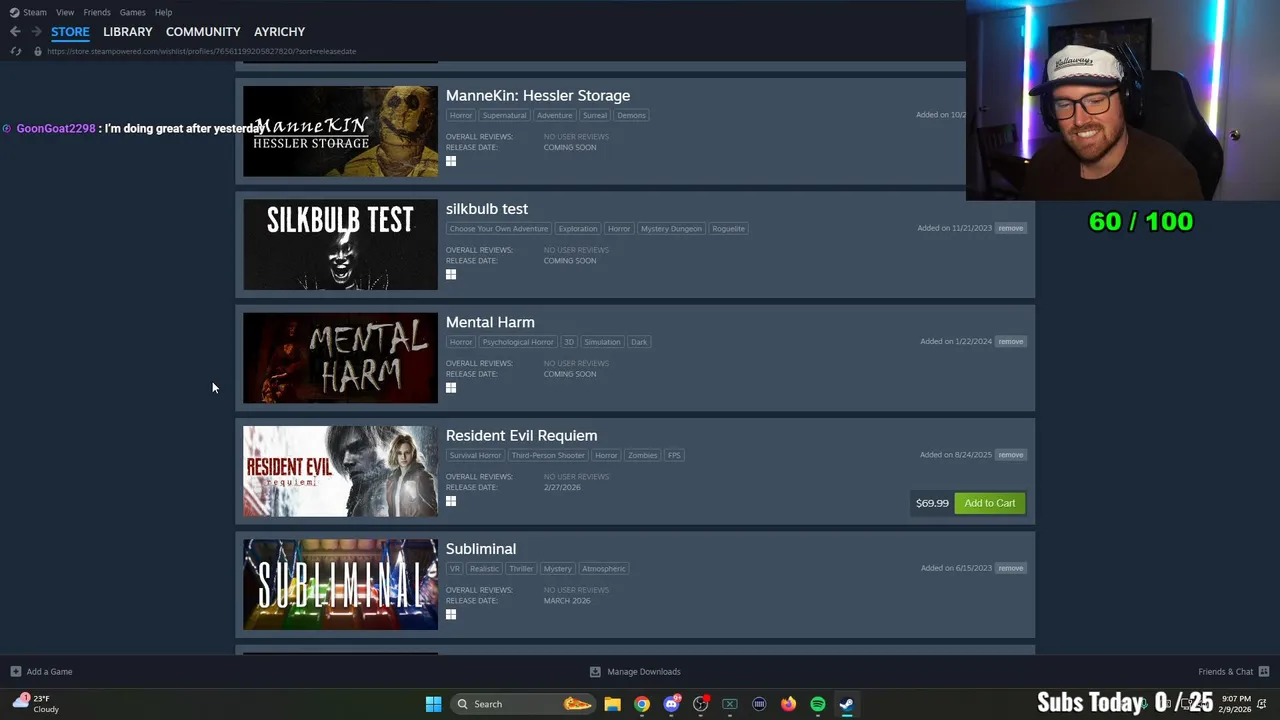The height and width of the screenshot is (720, 1280).
Task: Click the Windows taskbar Search box
Action: [x=524, y=704]
